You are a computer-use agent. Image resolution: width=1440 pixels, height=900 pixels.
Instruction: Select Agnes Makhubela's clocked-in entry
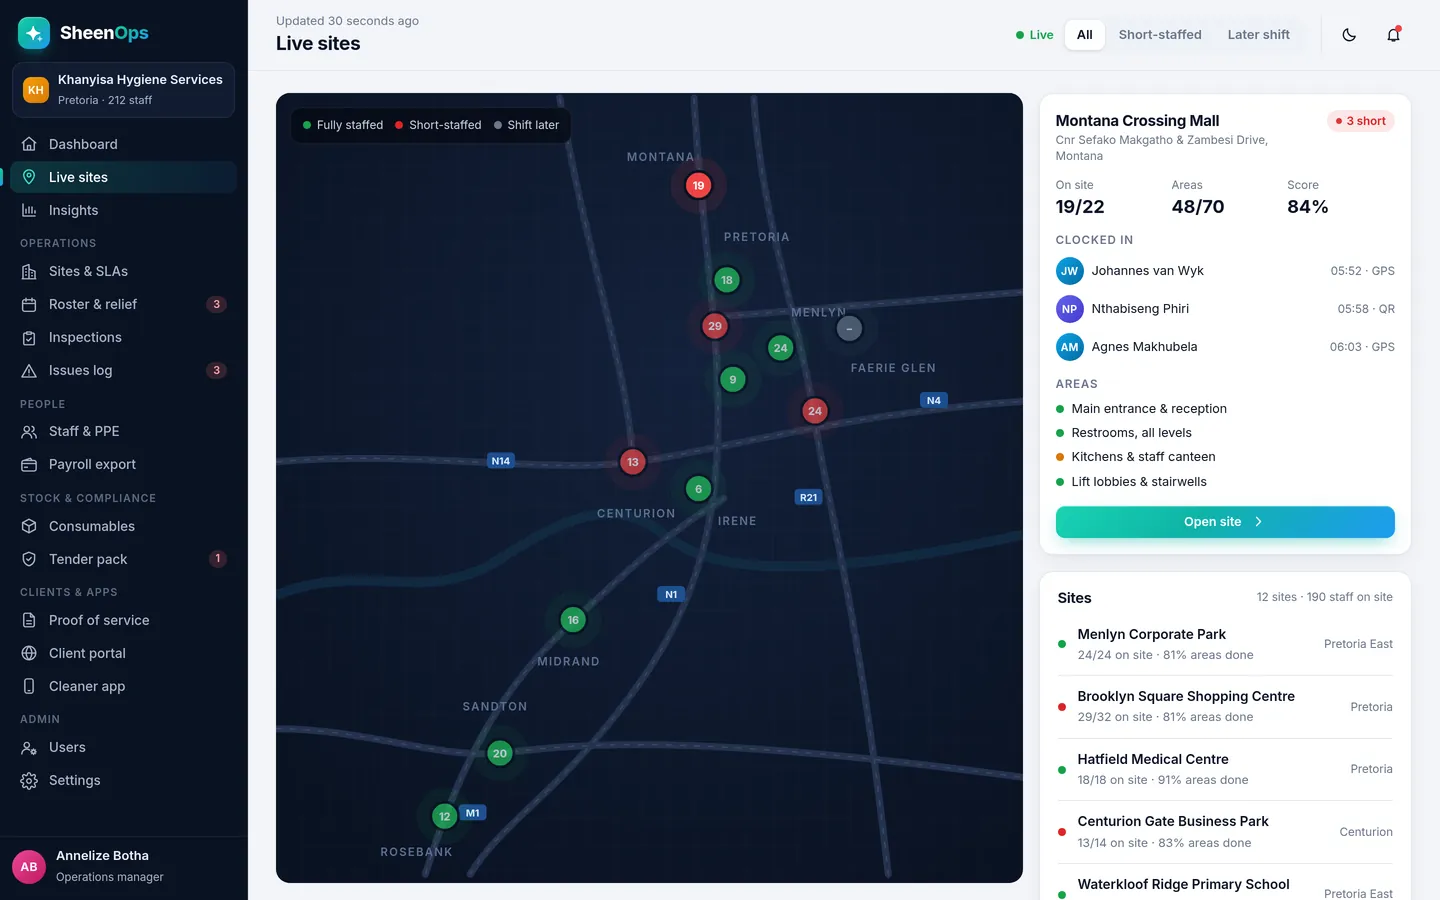pyautogui.click(x=1225, y=347)
